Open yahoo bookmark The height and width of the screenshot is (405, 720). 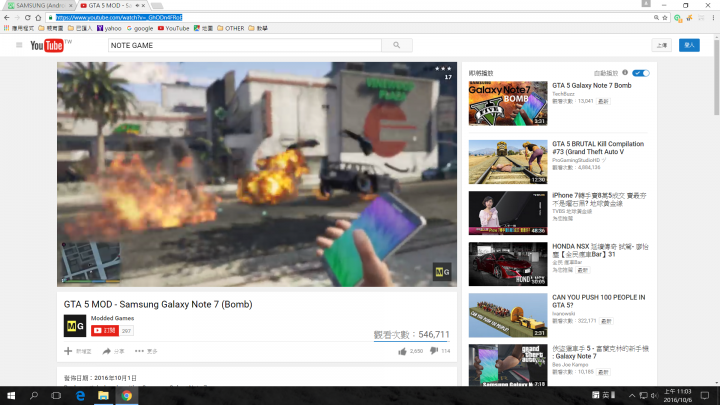[x=109, y=28]
